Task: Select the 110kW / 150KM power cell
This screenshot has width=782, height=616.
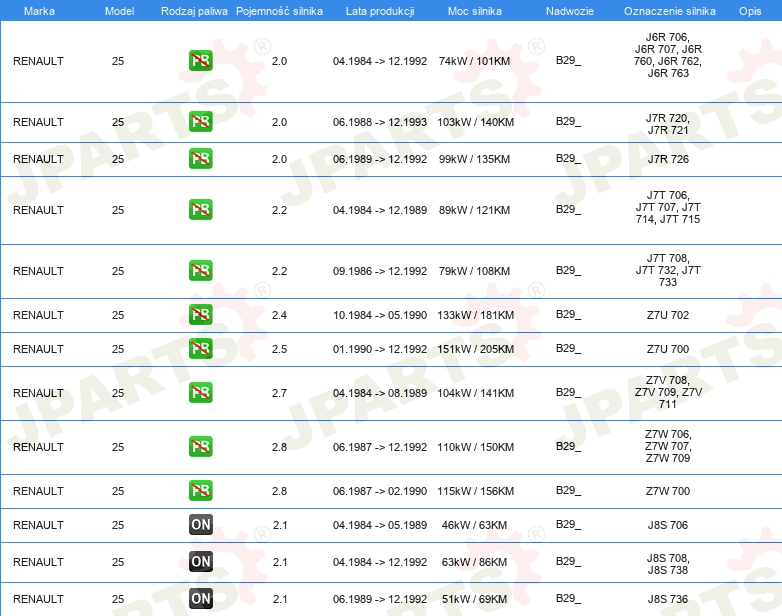Action: pyautogui.click(x=475, y=447)
